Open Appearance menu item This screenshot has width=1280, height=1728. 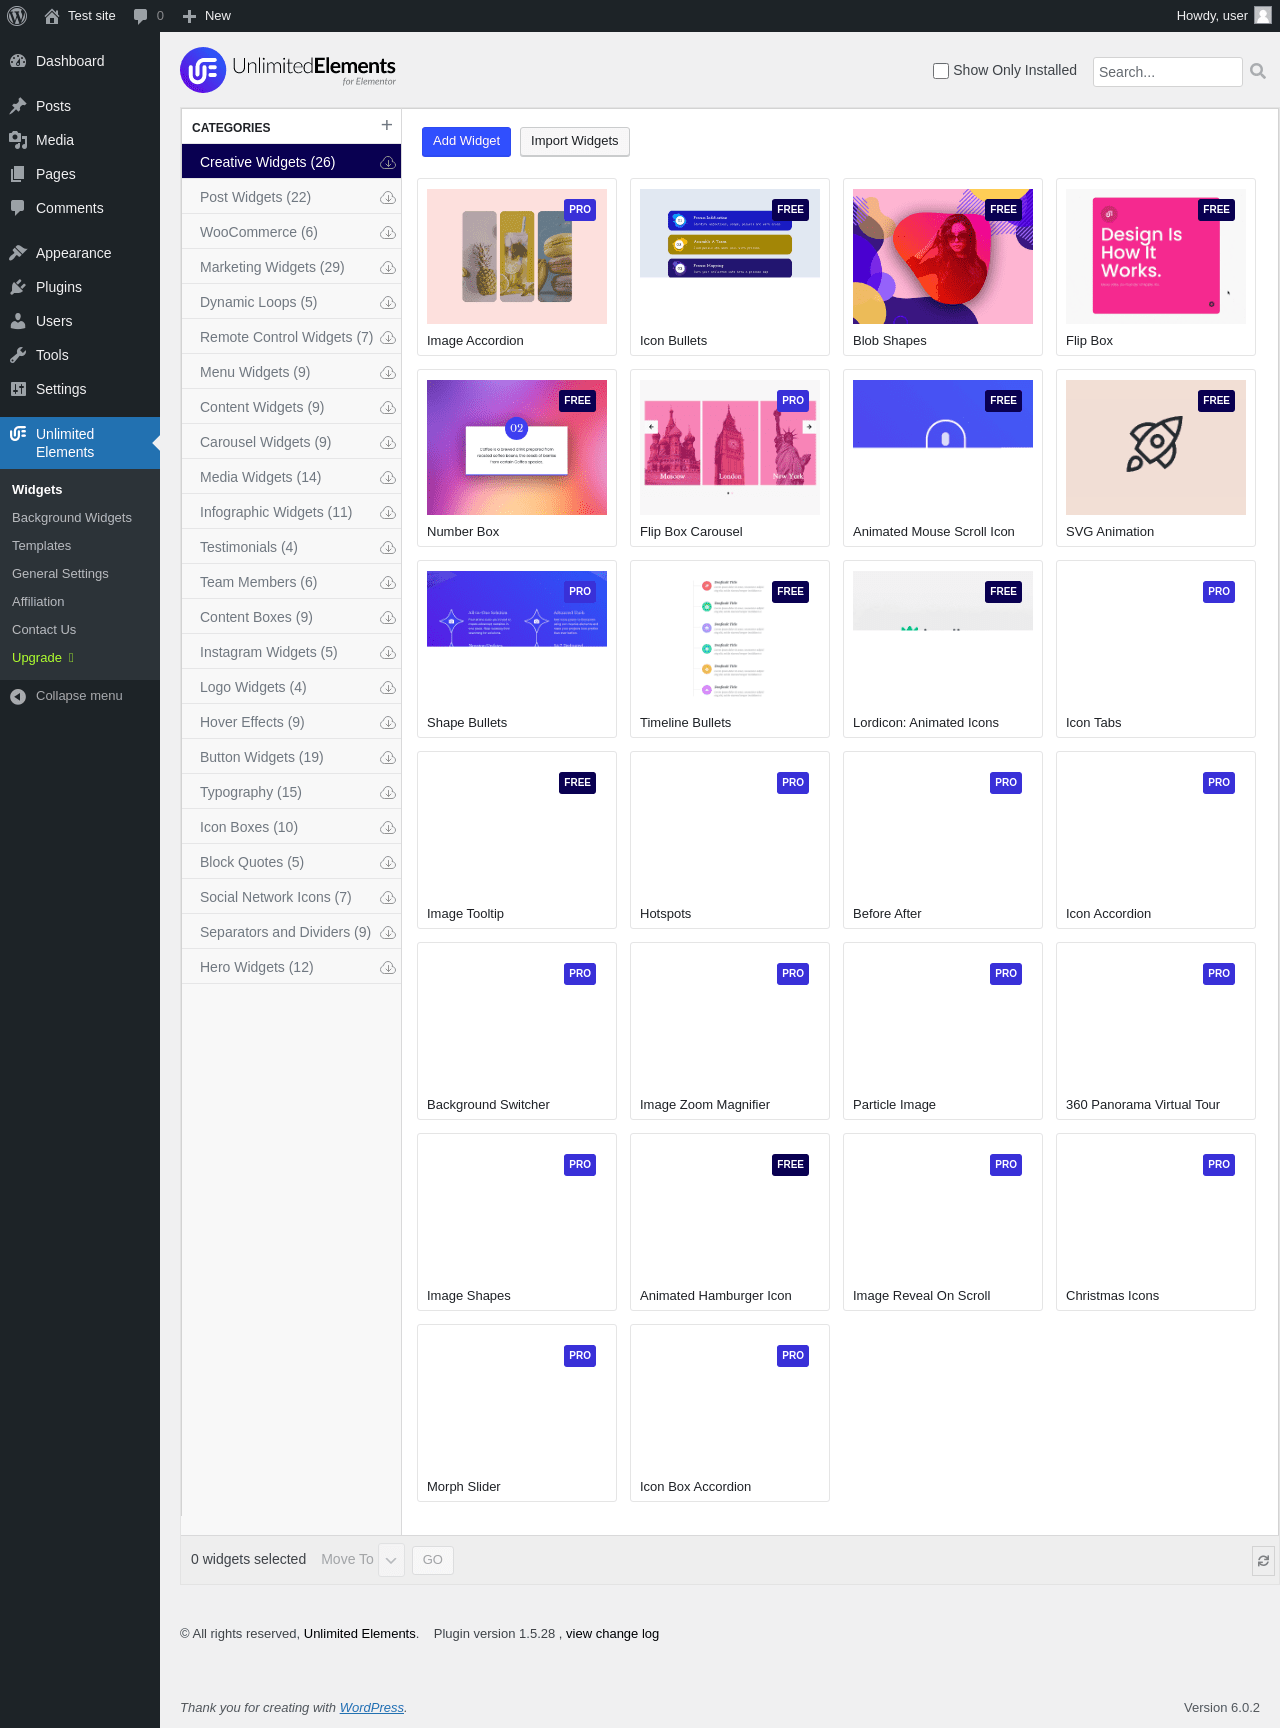click(80, 253)
